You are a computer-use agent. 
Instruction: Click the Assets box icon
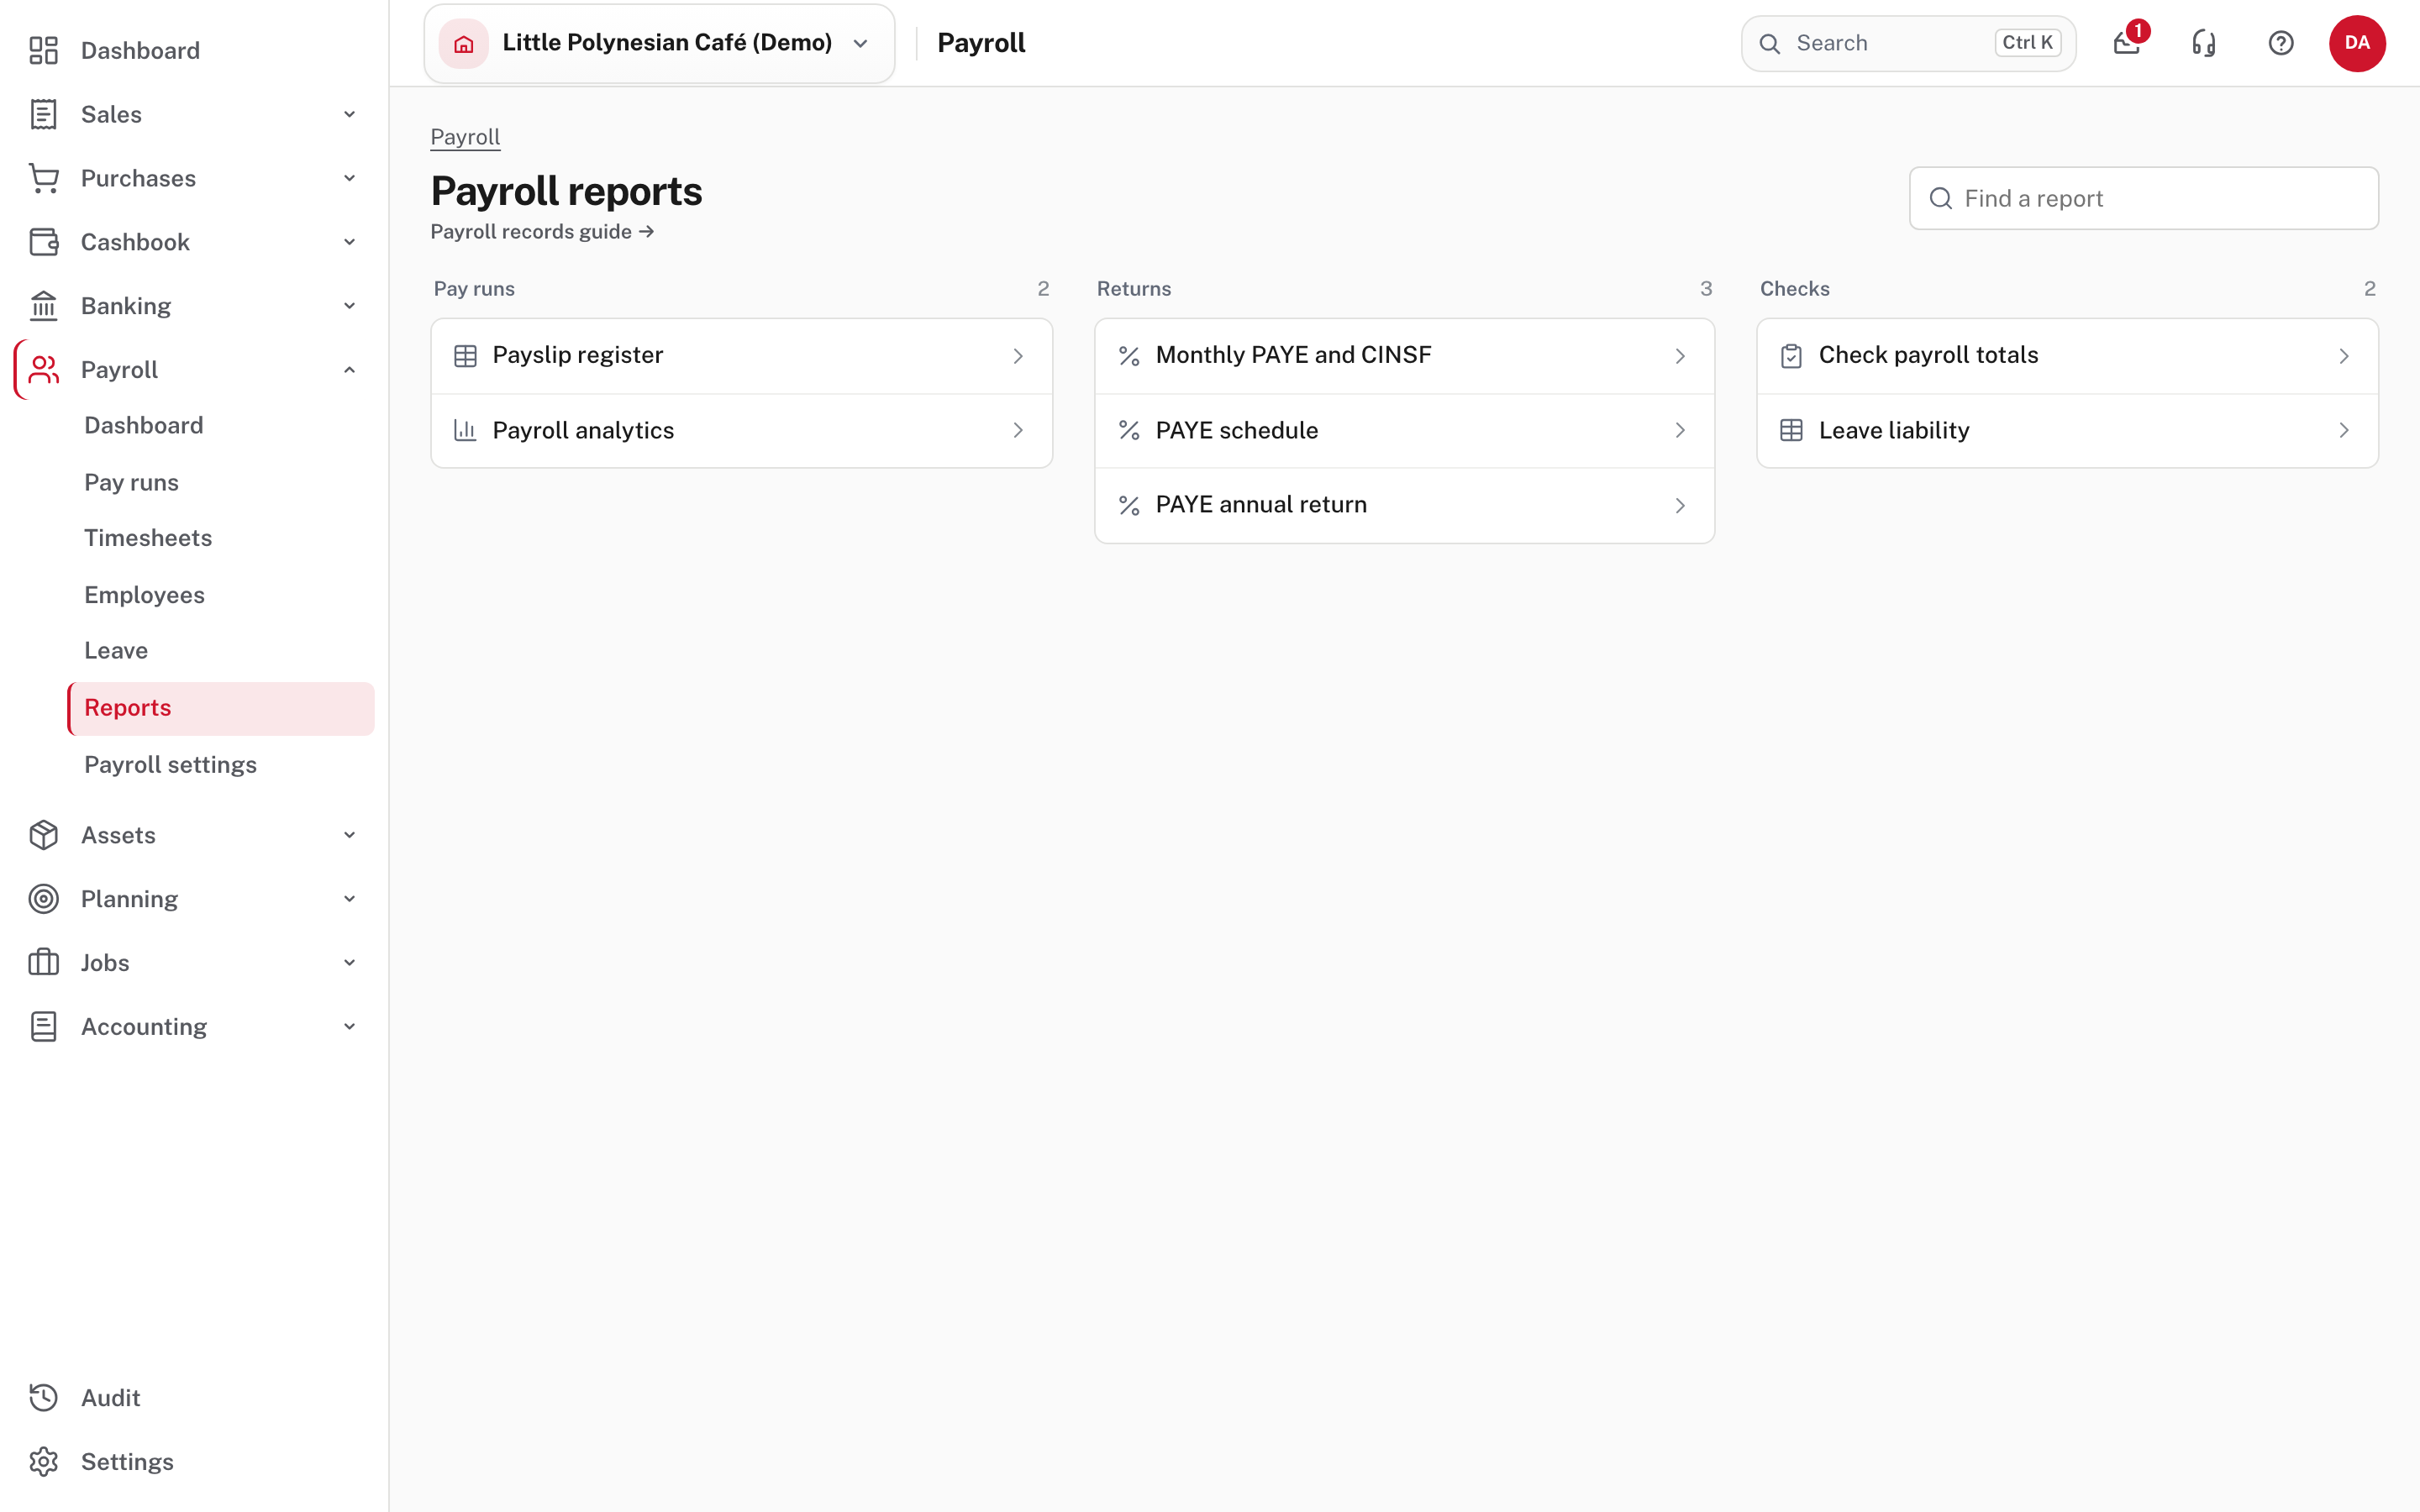(x=43, y=835)
